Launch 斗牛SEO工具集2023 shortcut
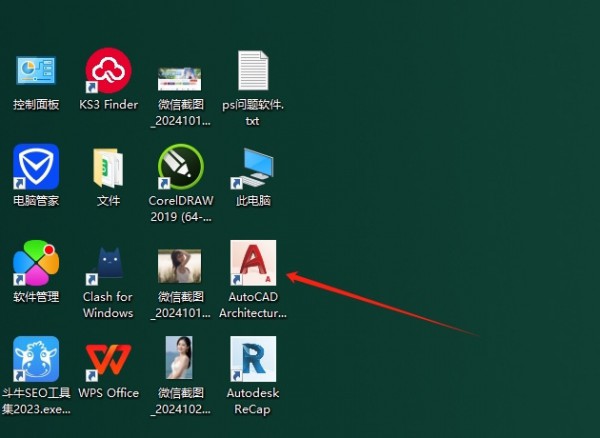This screenshot has height=438, width=600. pyautogui.click(x=36, y=359)
